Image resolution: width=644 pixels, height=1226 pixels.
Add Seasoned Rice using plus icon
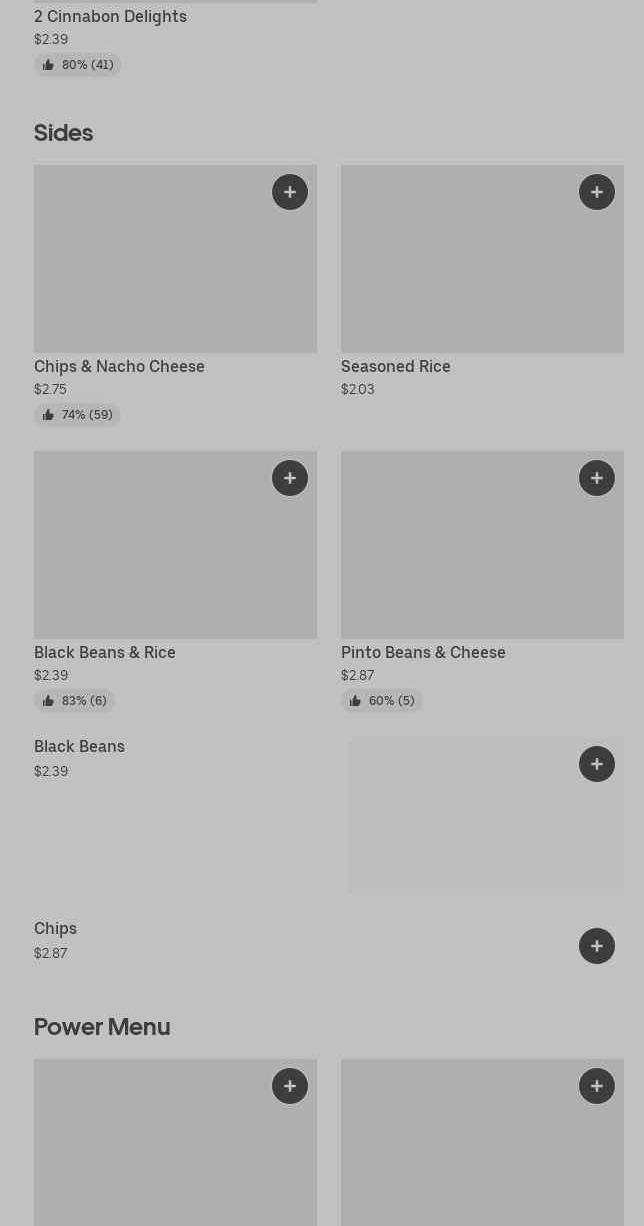[597, 192]
